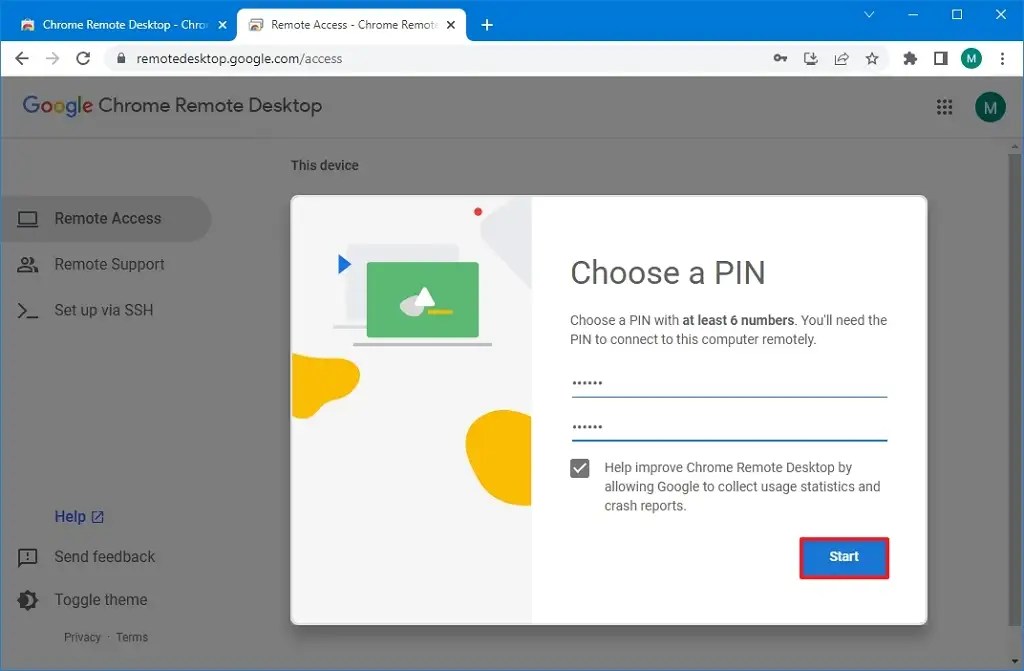Open the search tabs chevron

pyautogui.click(x=869, y=15)
